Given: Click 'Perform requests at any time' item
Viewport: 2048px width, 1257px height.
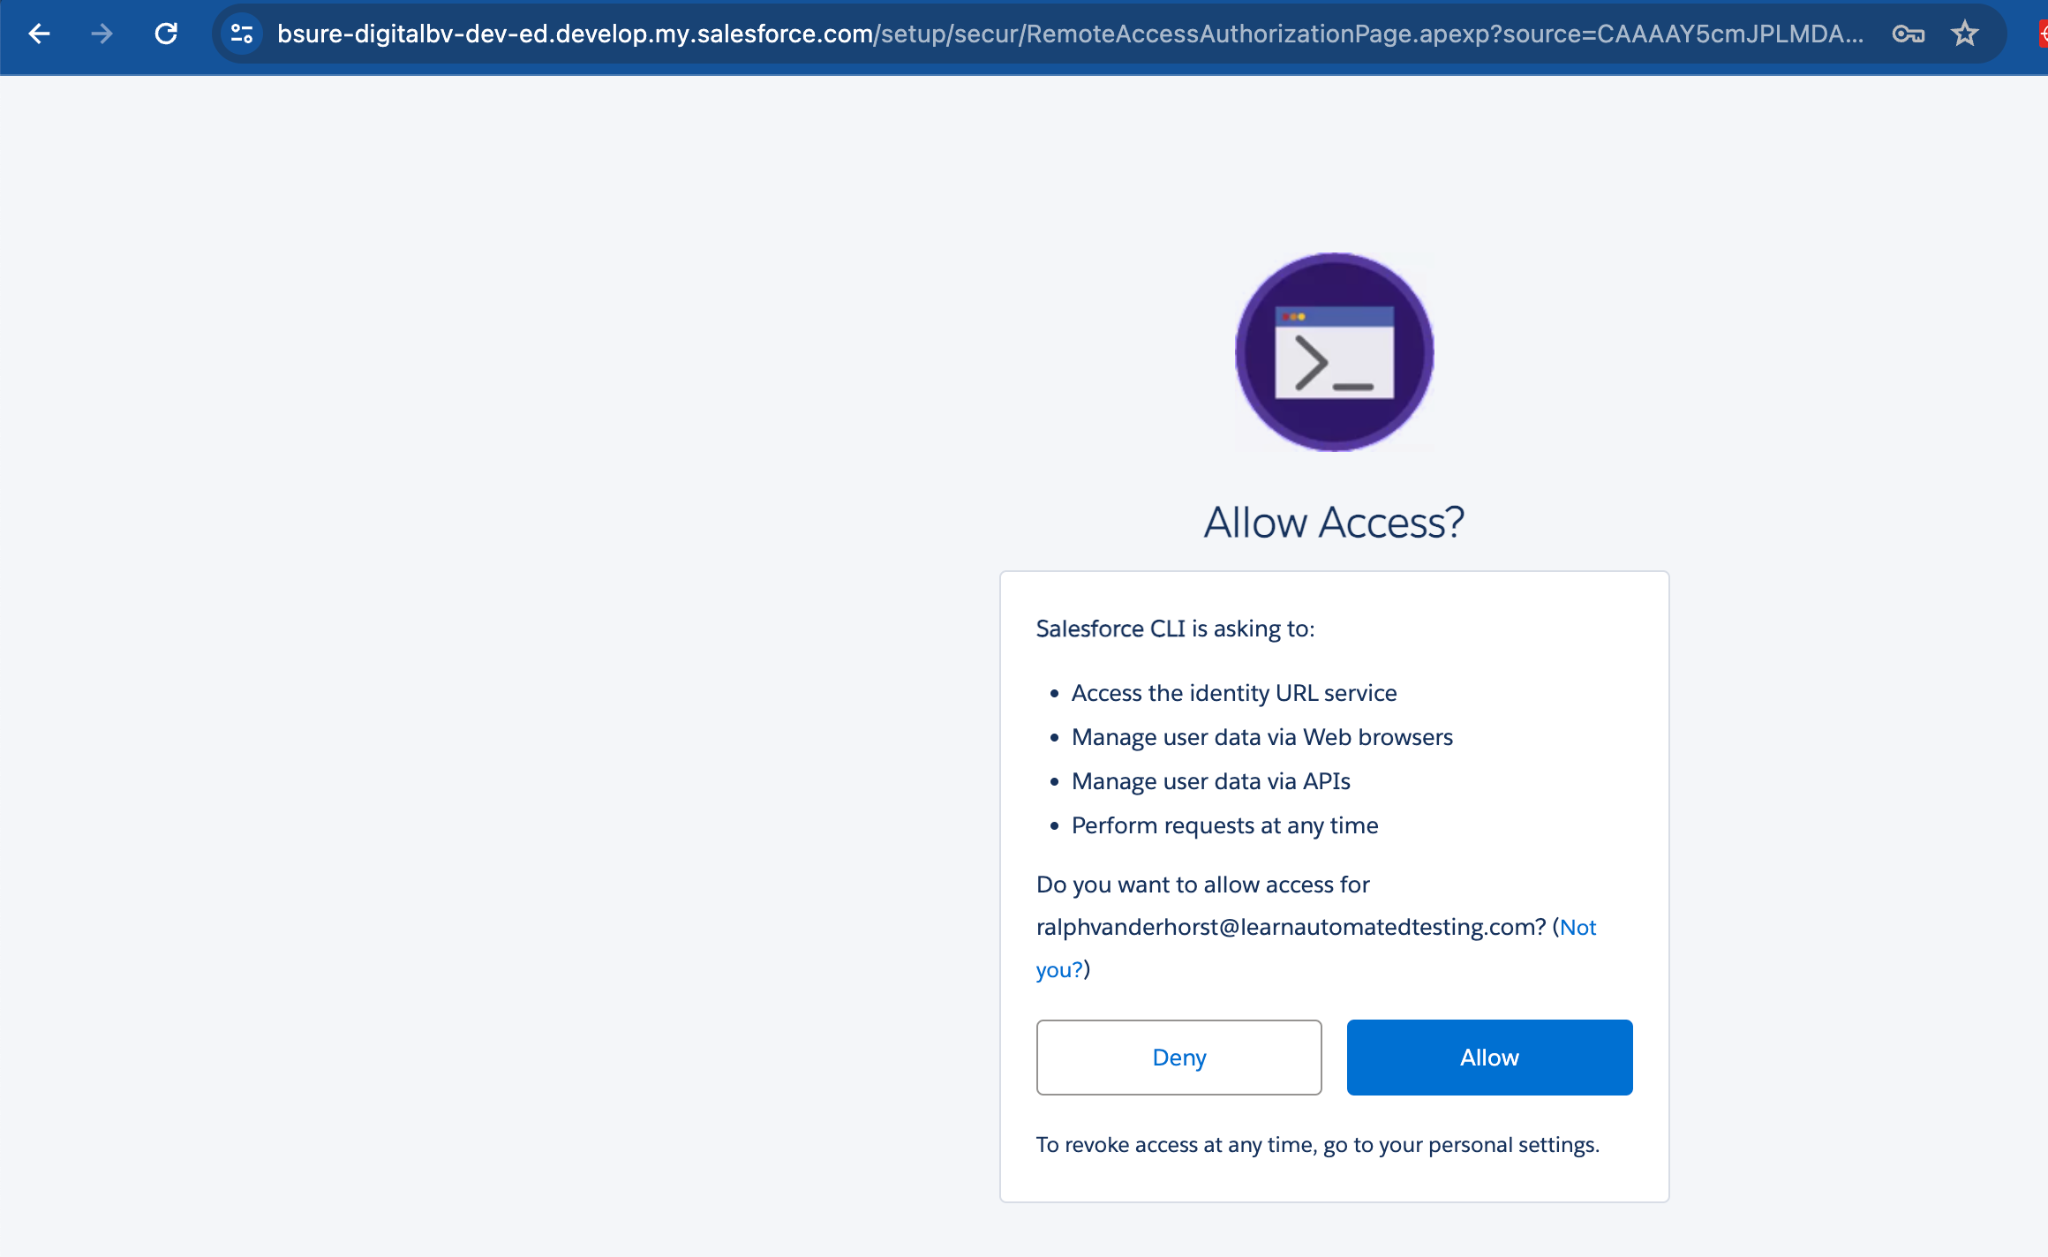Looking at the screenshot, I should point(1225,825).
